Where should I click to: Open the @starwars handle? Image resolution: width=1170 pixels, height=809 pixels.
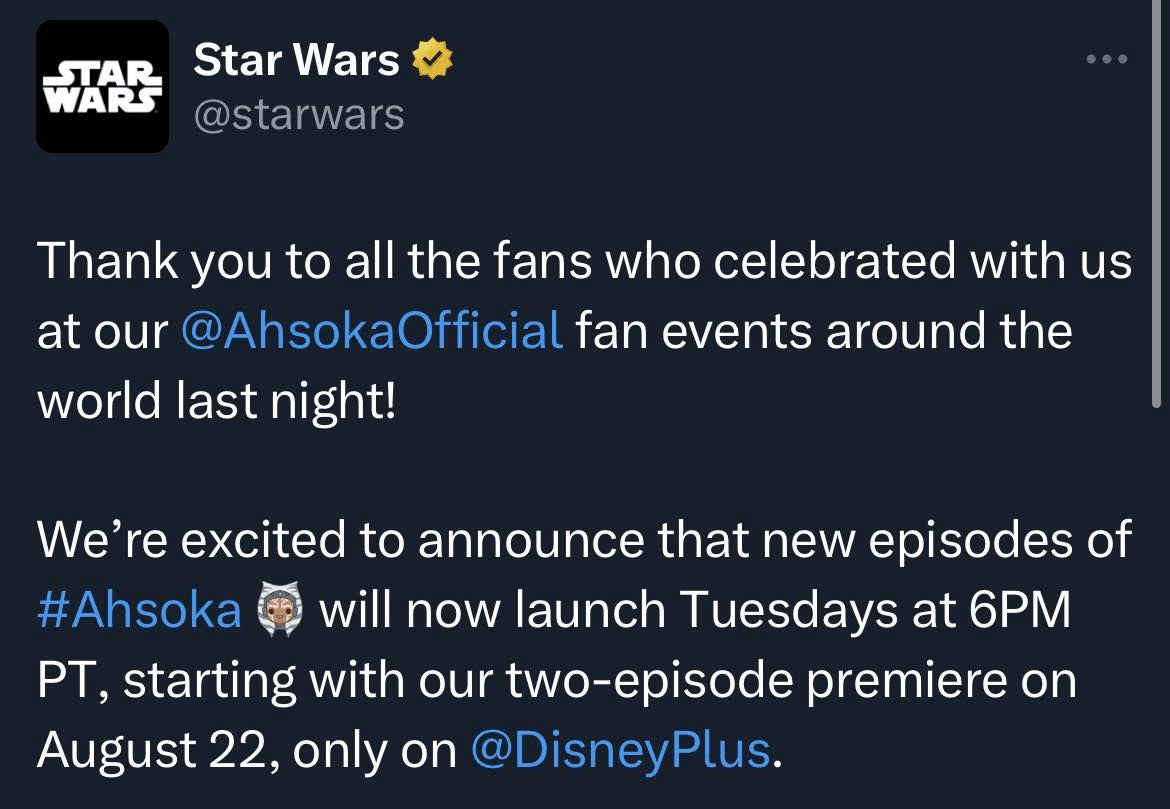[298, 115]
